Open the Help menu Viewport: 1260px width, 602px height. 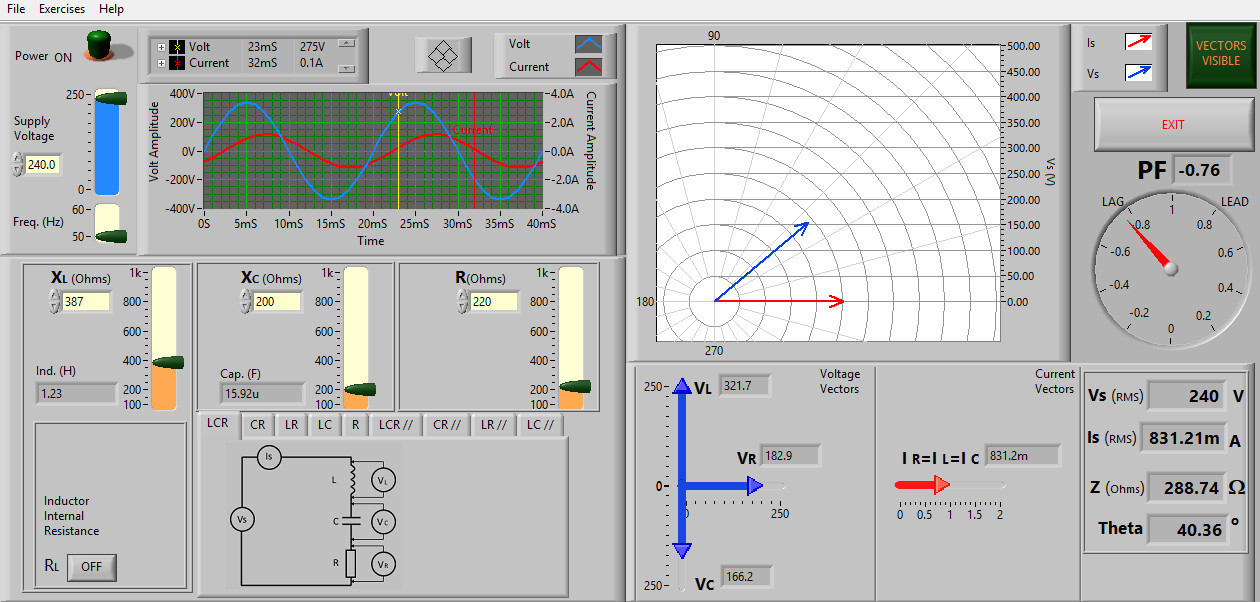111,8
